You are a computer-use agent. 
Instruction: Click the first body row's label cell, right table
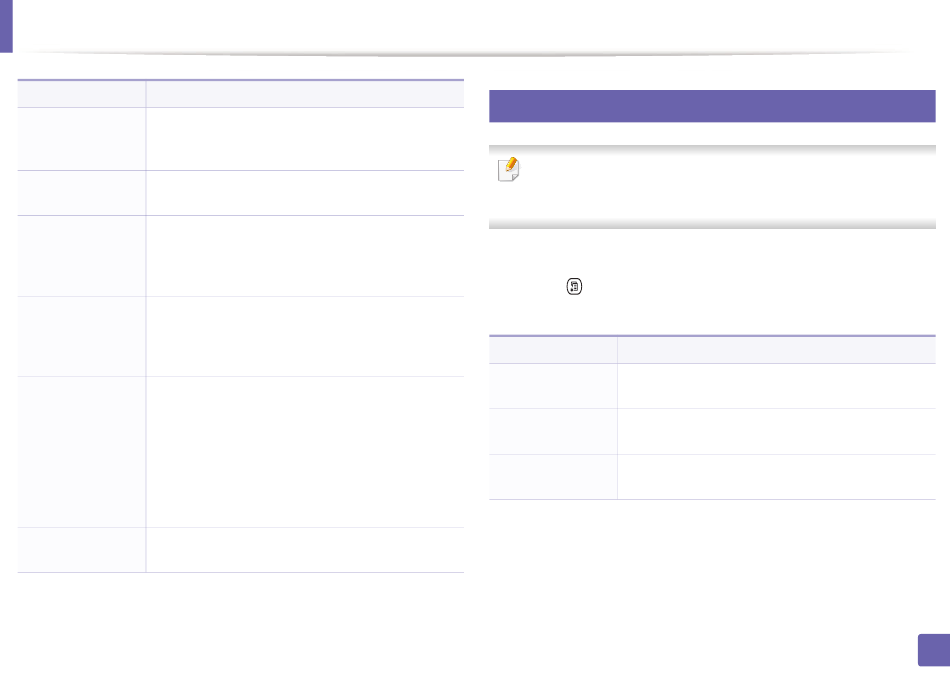(553, 386)
